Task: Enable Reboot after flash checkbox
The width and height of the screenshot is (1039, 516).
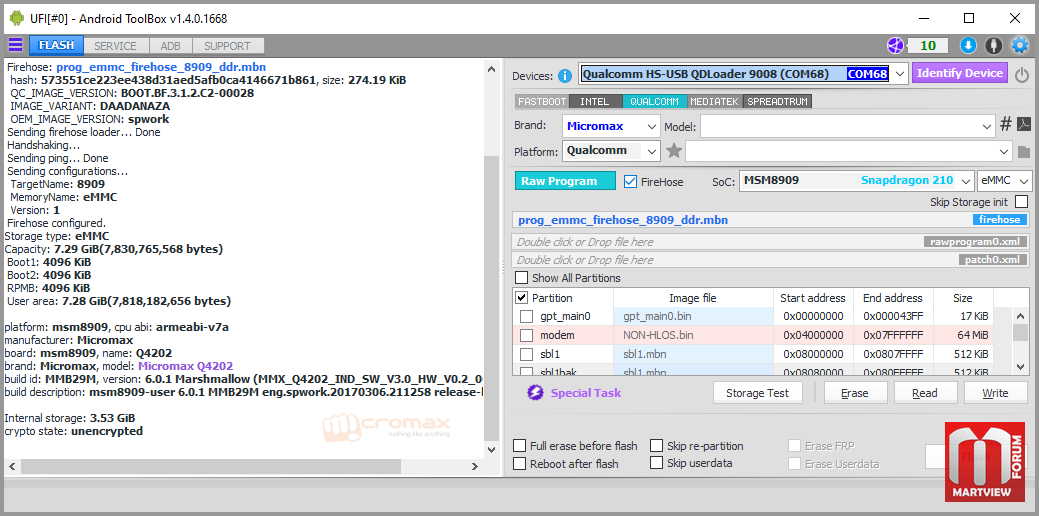Action: point(520,464)
